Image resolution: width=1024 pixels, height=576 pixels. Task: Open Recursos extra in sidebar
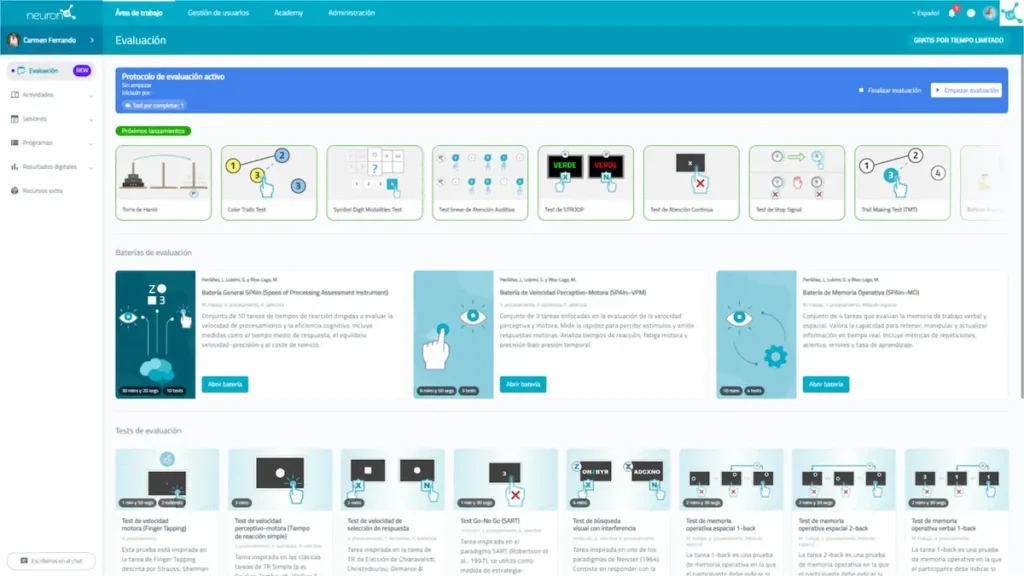[42, 190]
